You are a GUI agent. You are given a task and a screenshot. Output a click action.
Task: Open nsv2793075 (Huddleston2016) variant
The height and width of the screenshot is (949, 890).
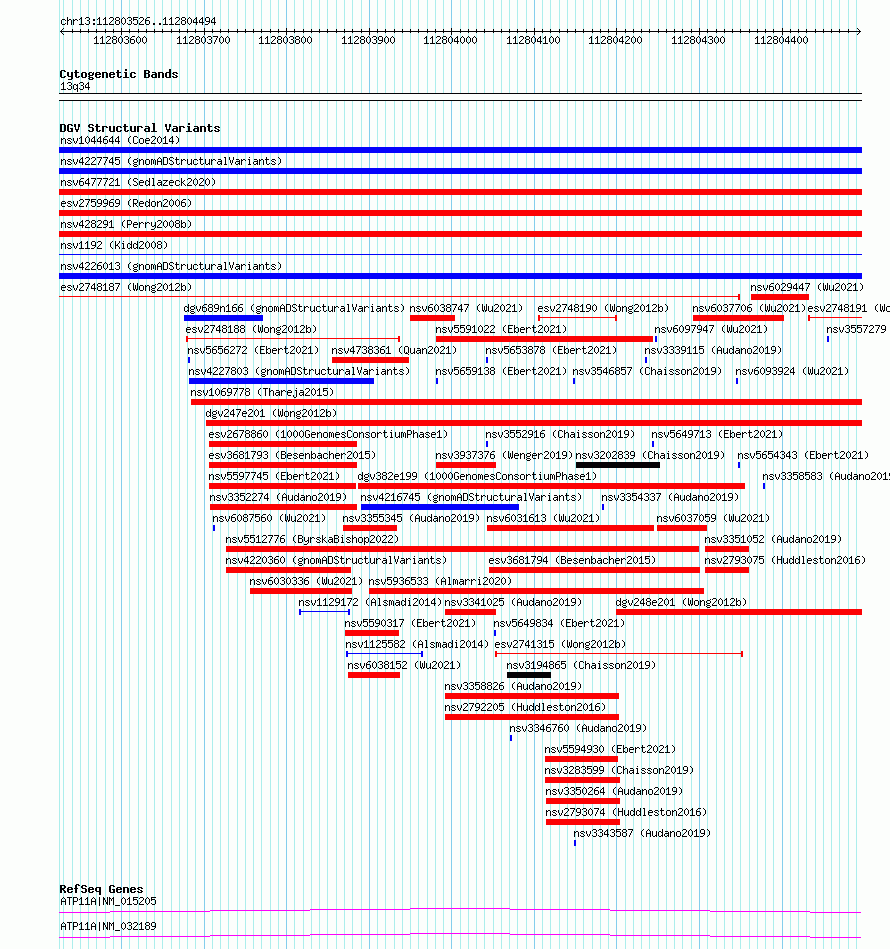785,560
